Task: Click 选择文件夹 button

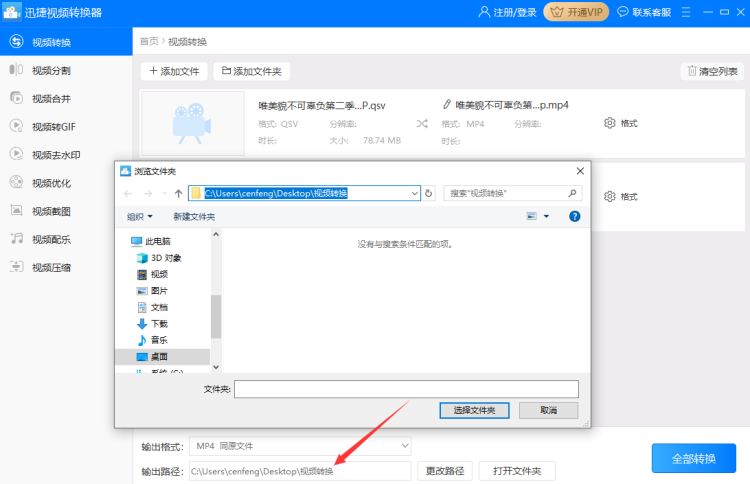Action: click(474, 410)
